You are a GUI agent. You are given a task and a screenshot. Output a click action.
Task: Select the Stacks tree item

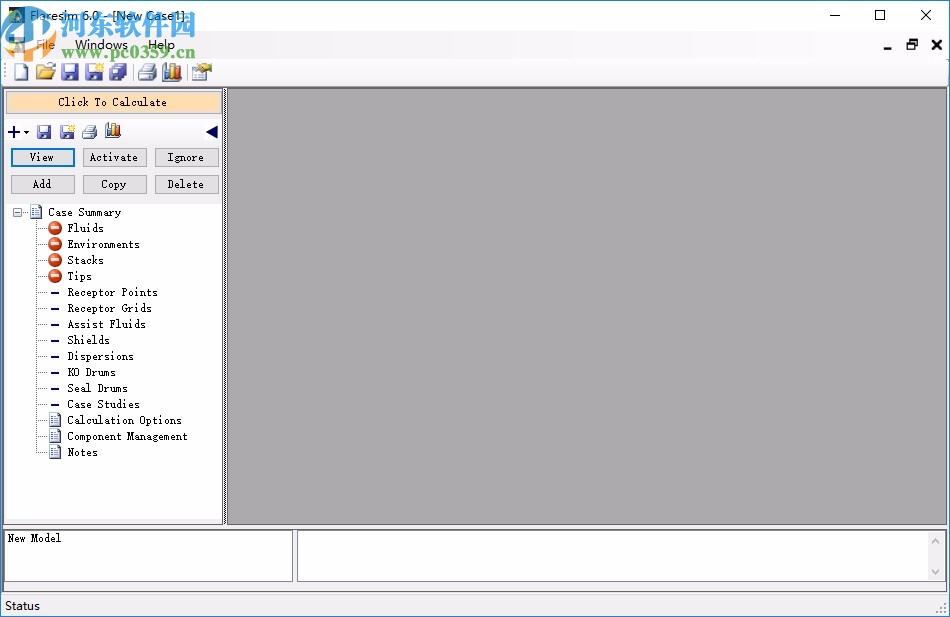(85, 260)
